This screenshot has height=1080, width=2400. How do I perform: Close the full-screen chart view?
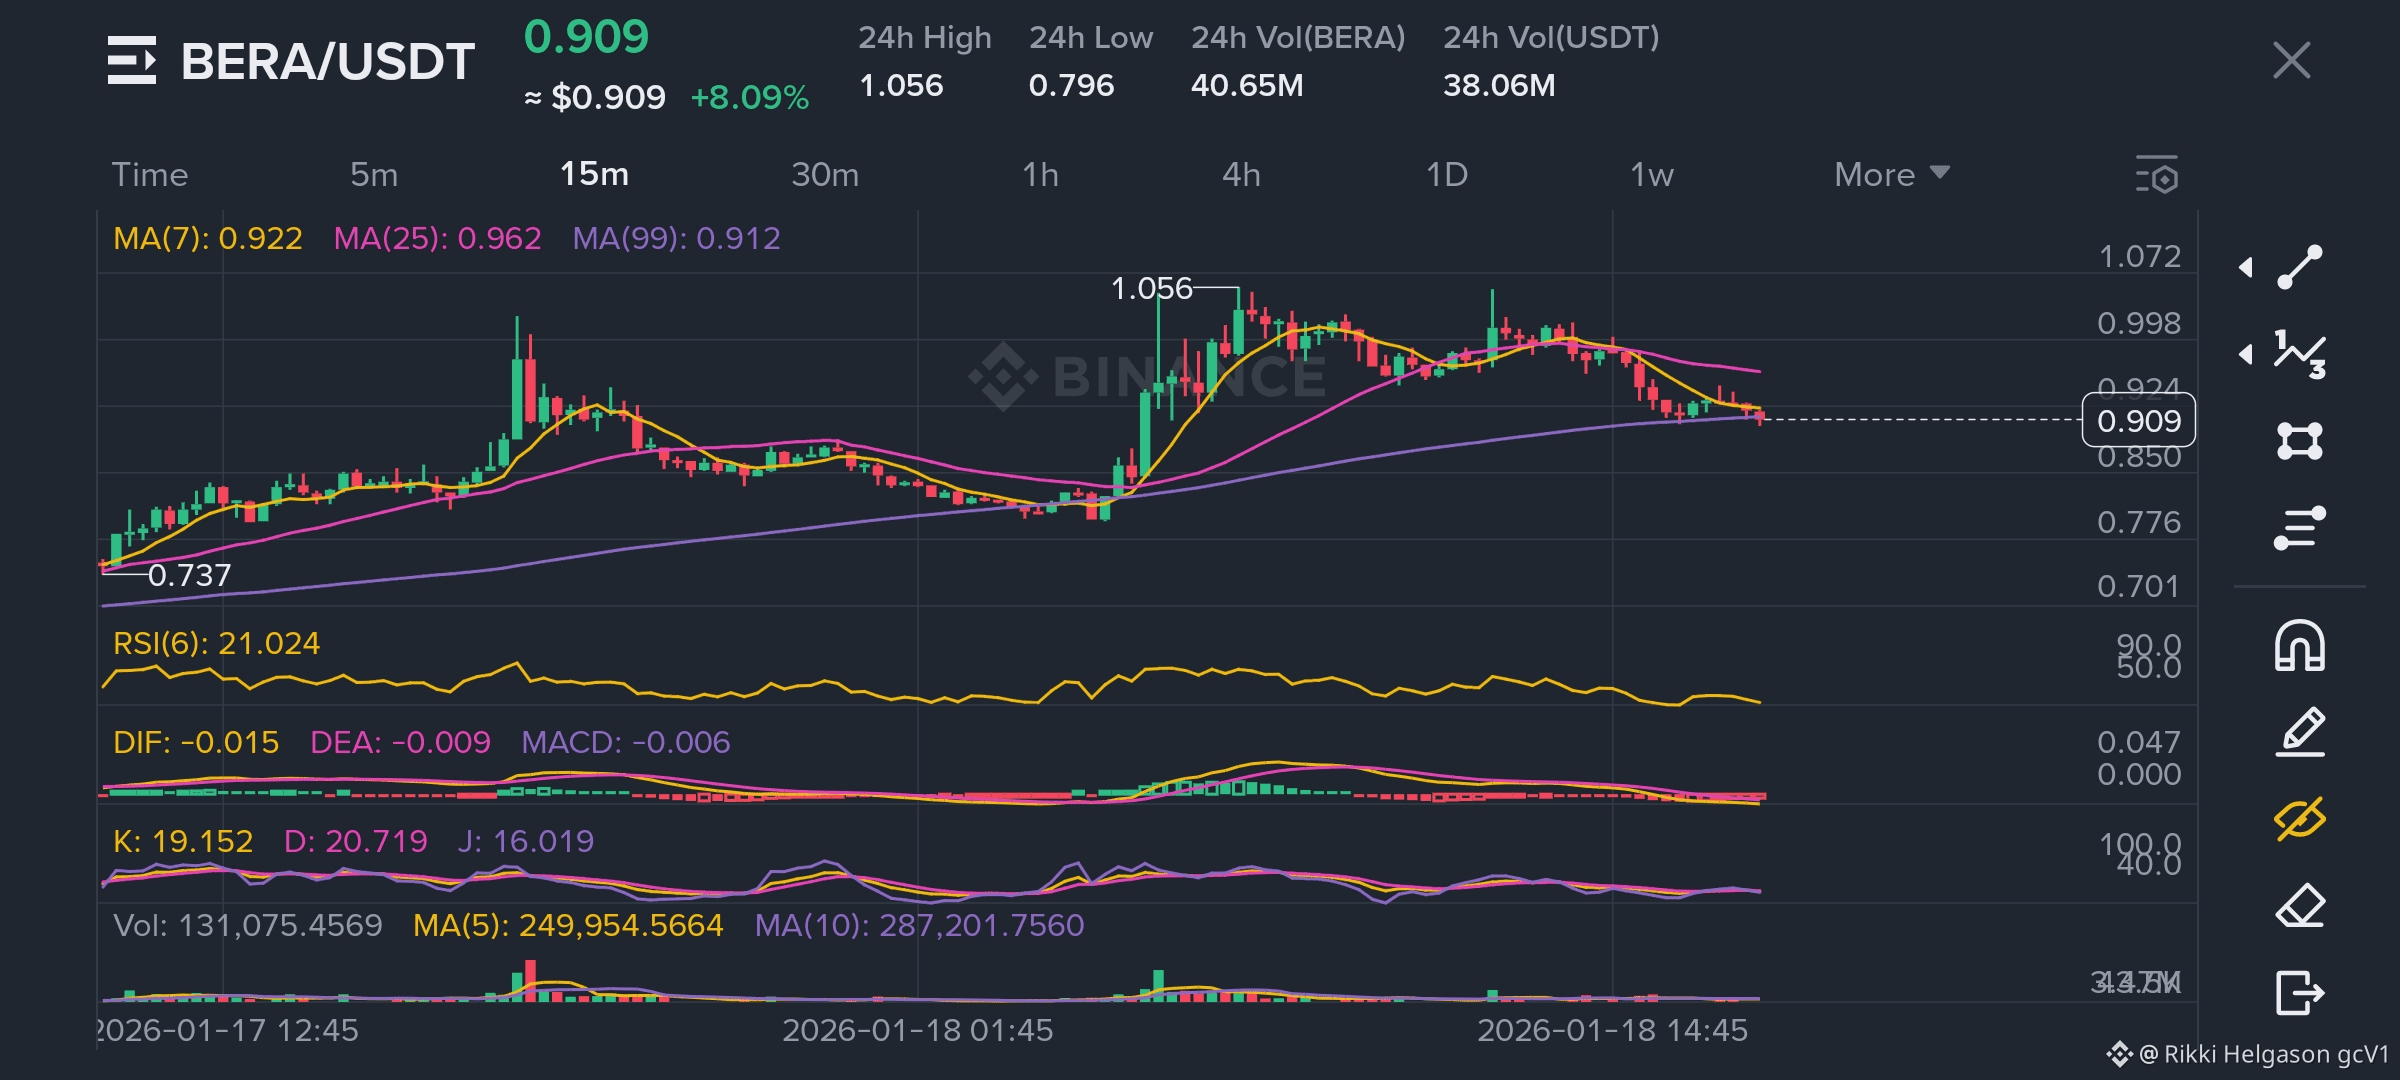click(2291, 60)
